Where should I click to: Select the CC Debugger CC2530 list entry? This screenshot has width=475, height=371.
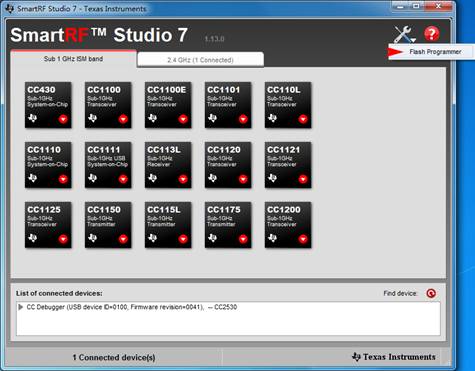(228, 307)
